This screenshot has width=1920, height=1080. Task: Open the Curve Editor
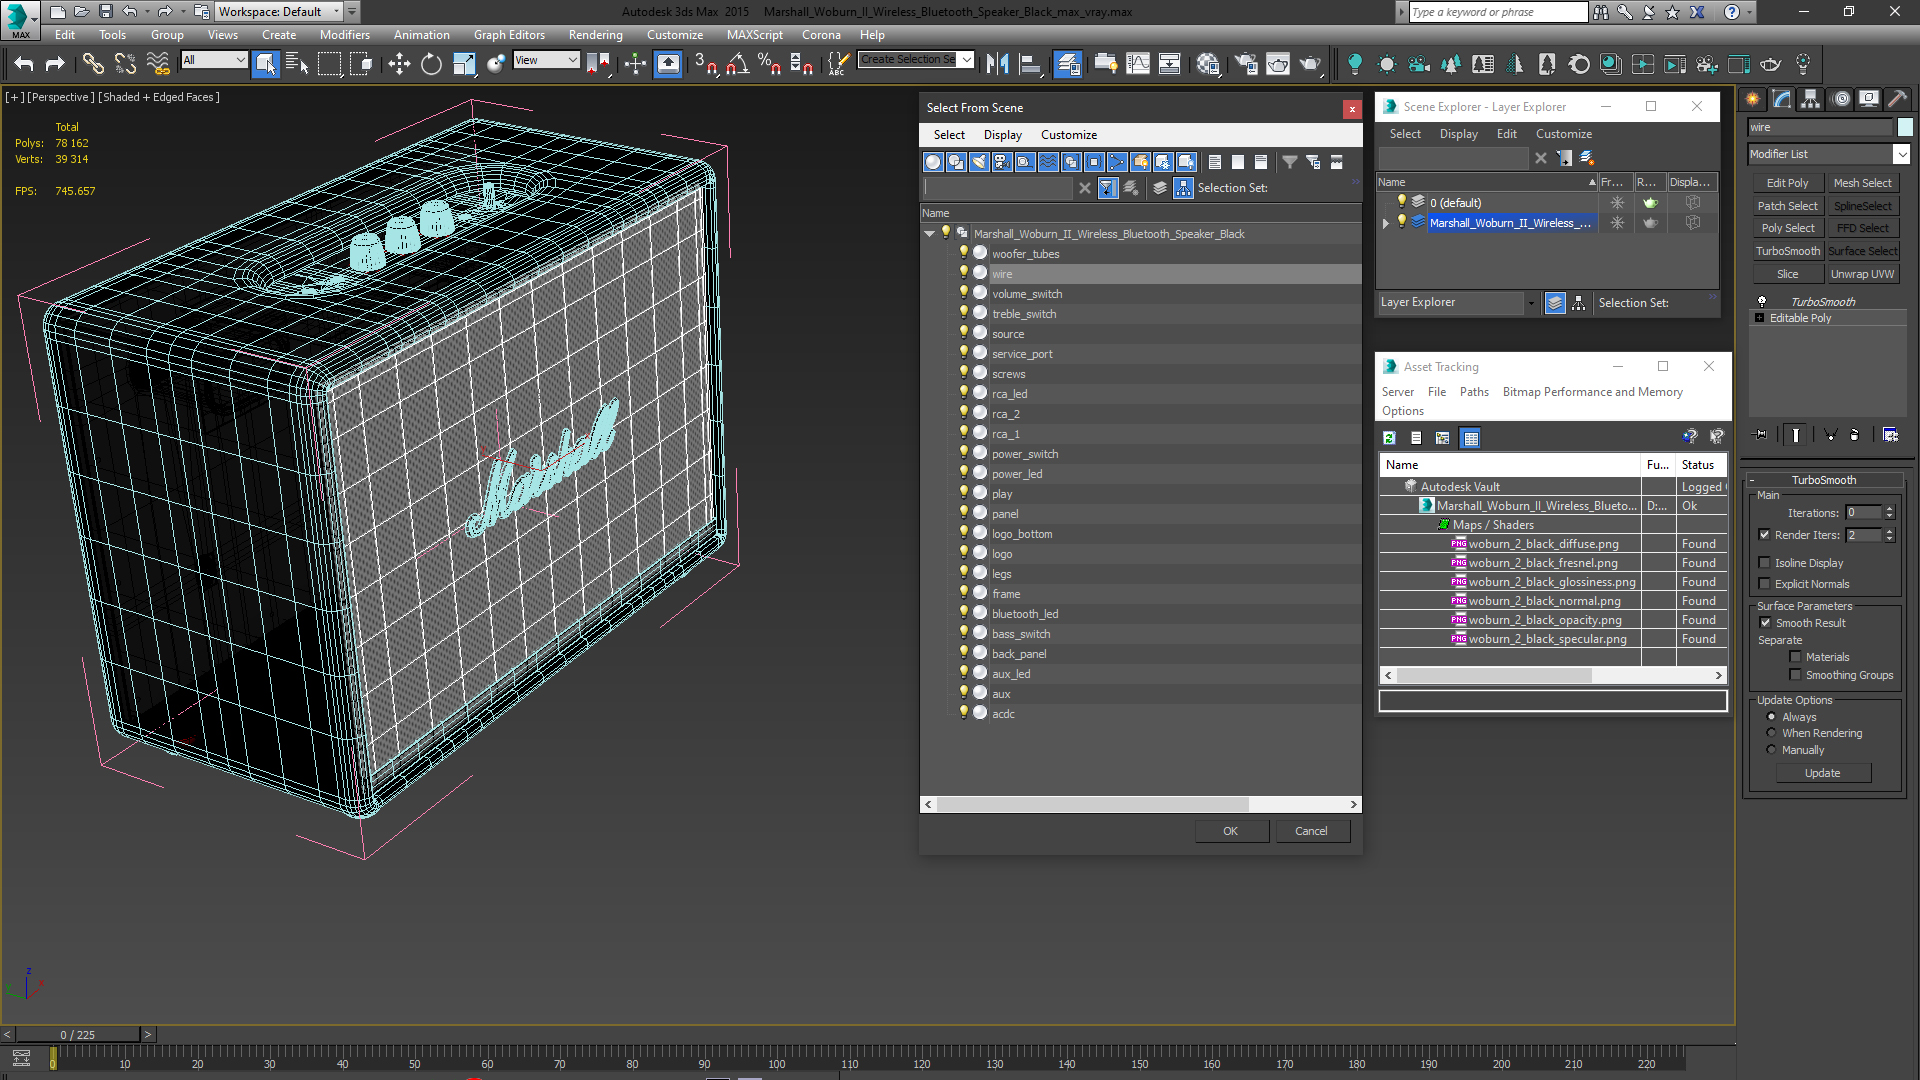1138,64
